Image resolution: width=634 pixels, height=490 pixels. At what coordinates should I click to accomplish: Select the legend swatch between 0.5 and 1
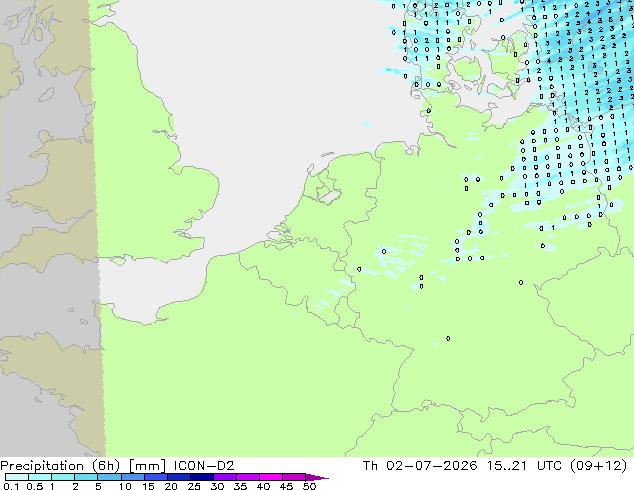[40, 477]
